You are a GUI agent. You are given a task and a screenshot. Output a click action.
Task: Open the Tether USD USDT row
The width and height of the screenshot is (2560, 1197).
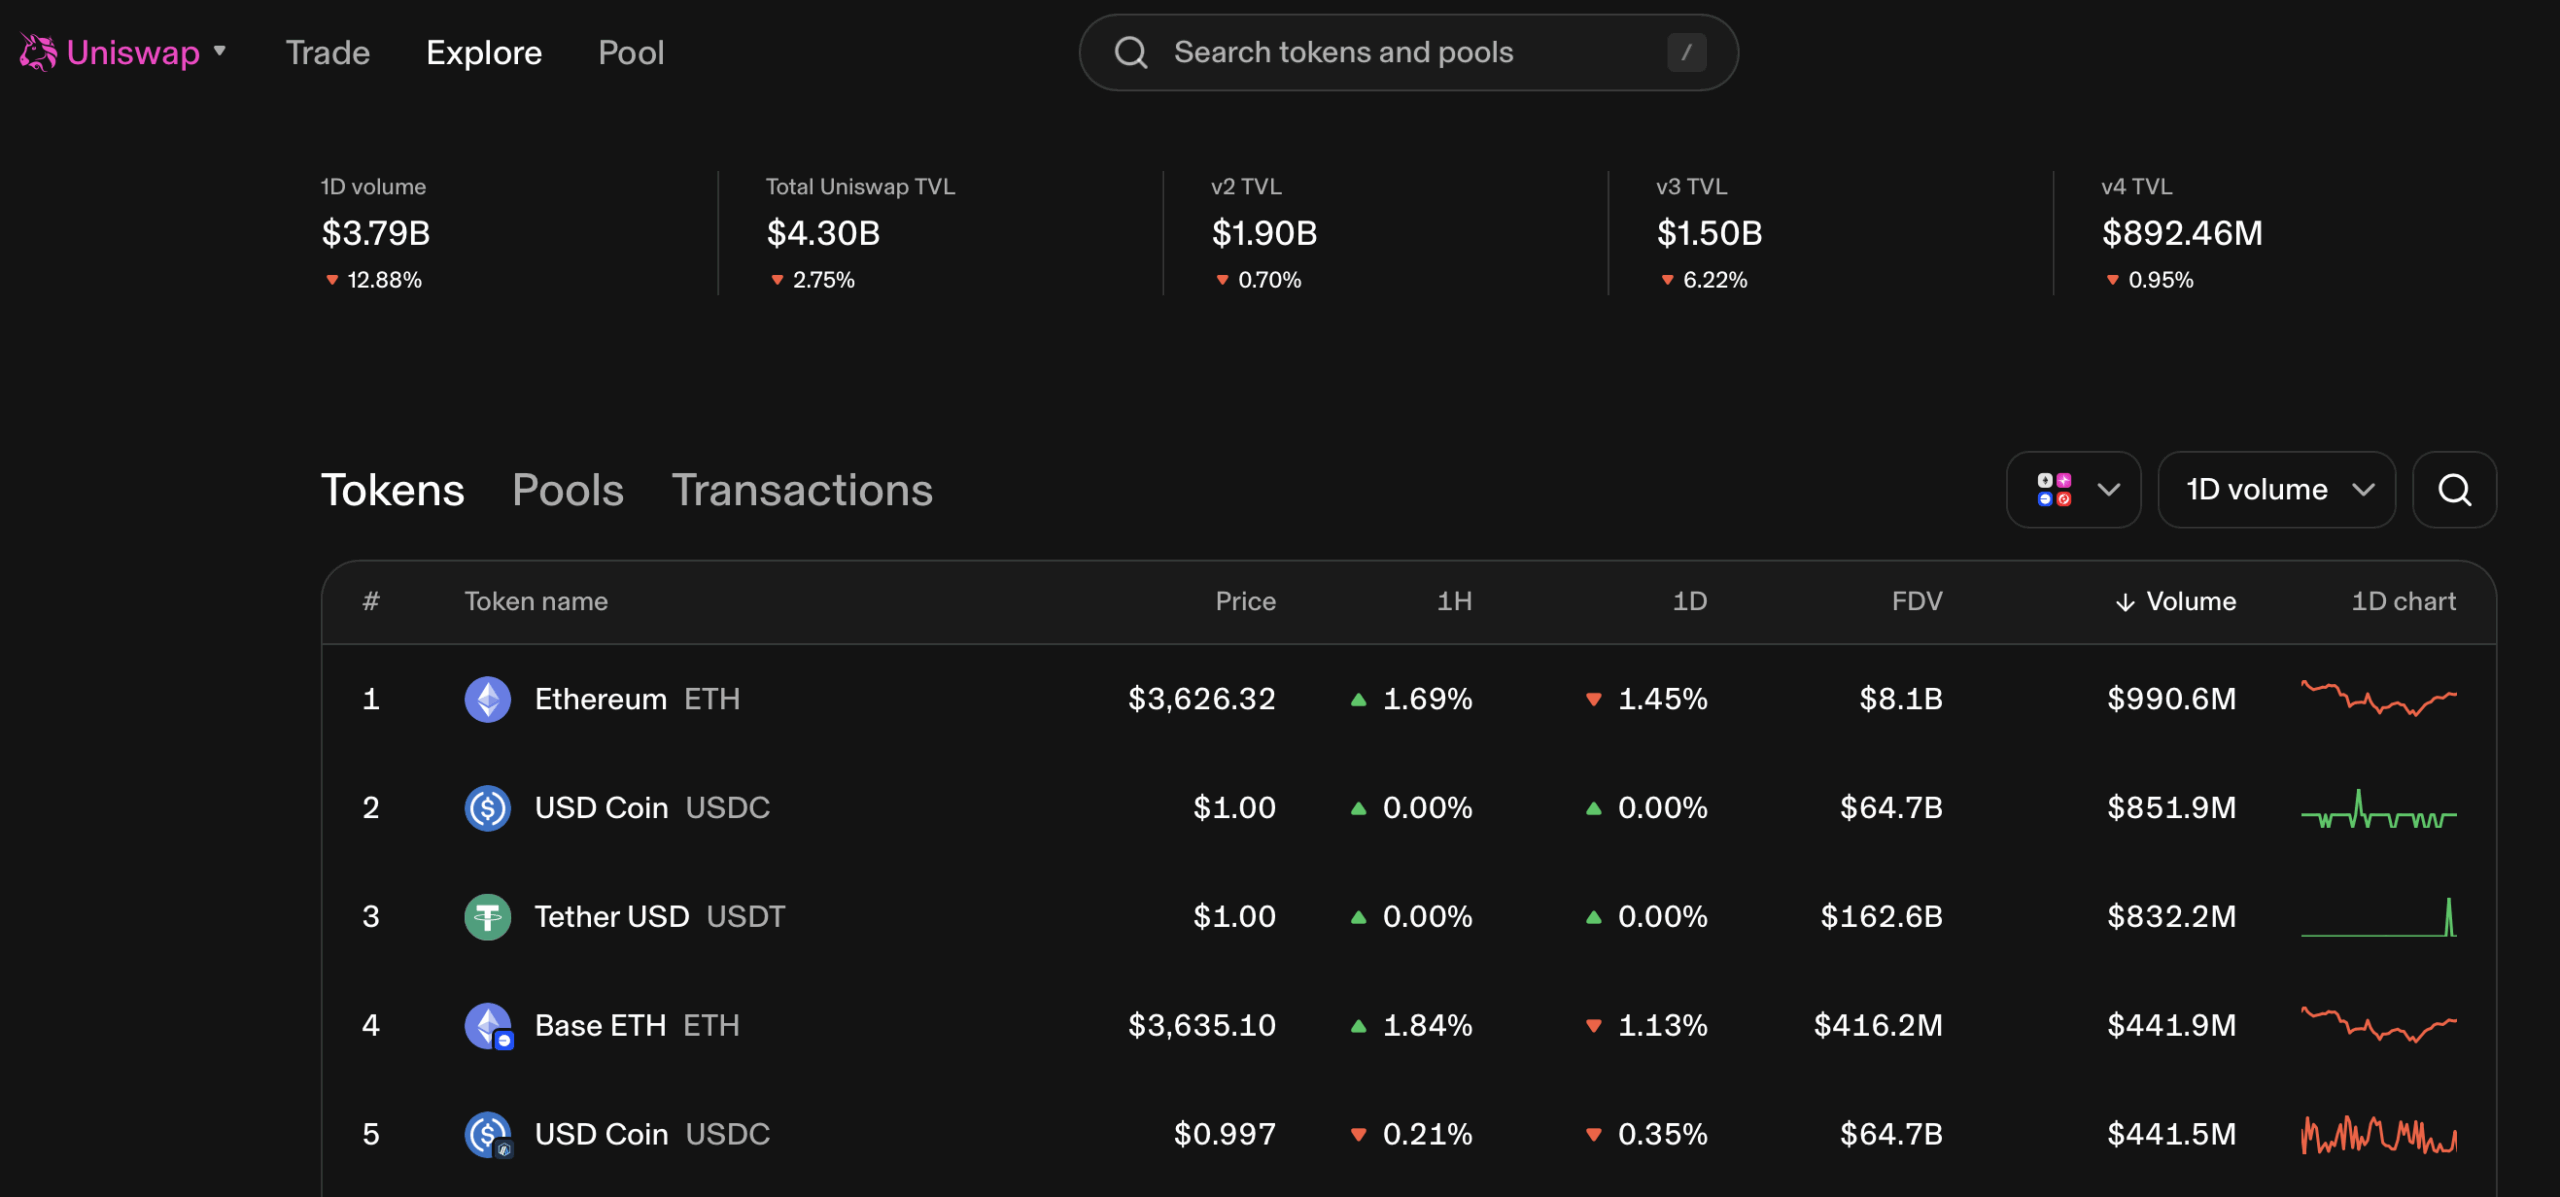(1409, 917)
